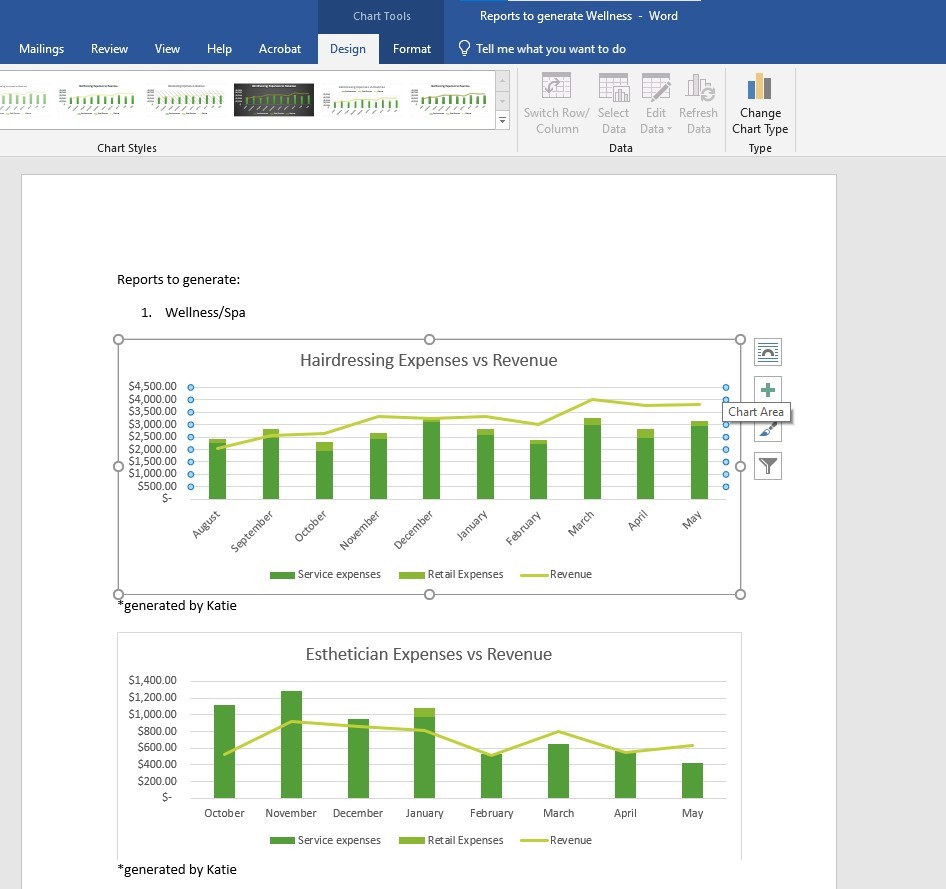Open Chart Elements plus button
The height and width of the screenshot is (889, 946).
coord(767,390)
